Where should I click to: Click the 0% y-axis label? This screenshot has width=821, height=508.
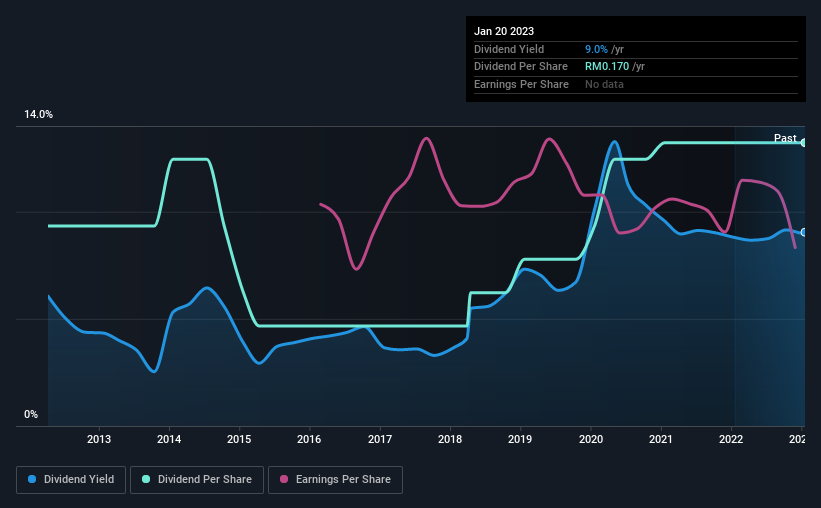point(31,414)
